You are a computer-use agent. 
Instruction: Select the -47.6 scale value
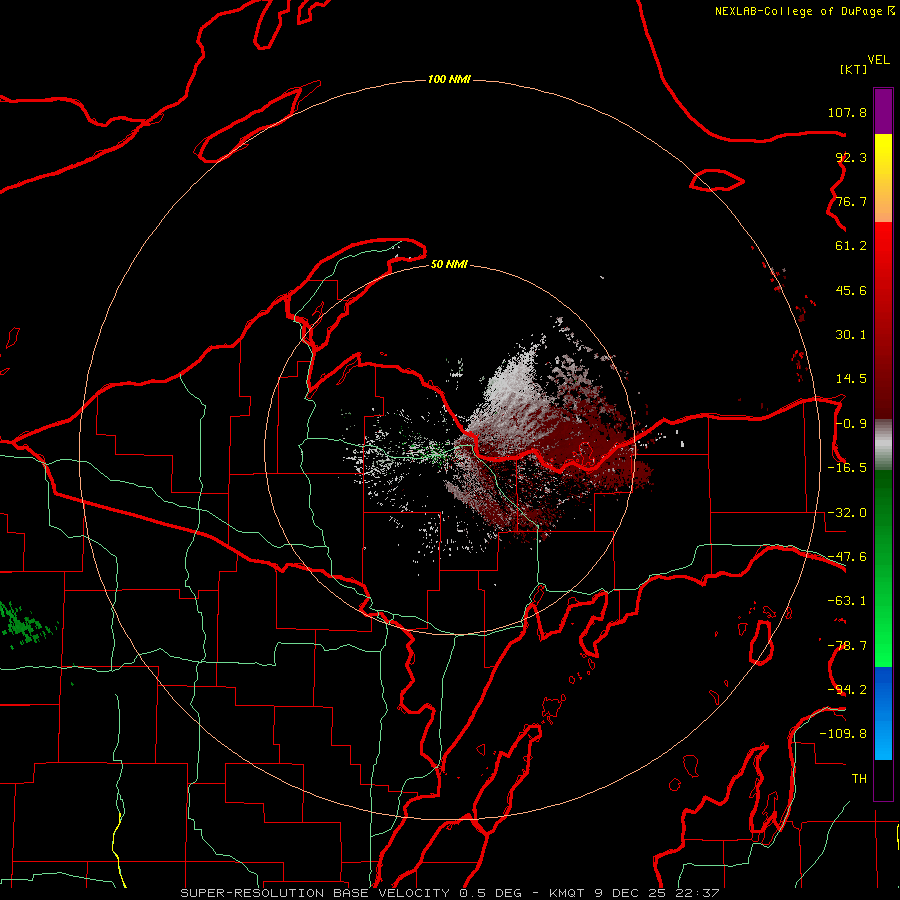pos(847,557)
